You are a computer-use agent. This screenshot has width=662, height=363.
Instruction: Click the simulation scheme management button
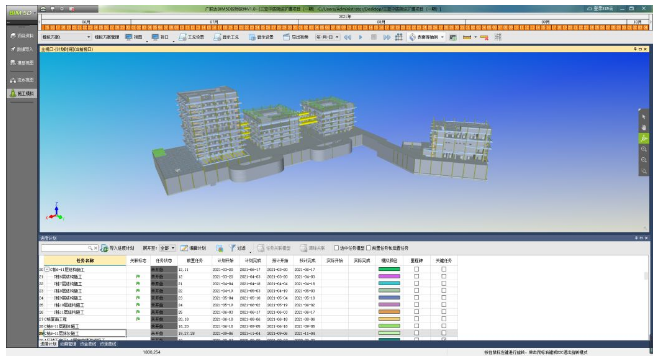tap(107, 37)
